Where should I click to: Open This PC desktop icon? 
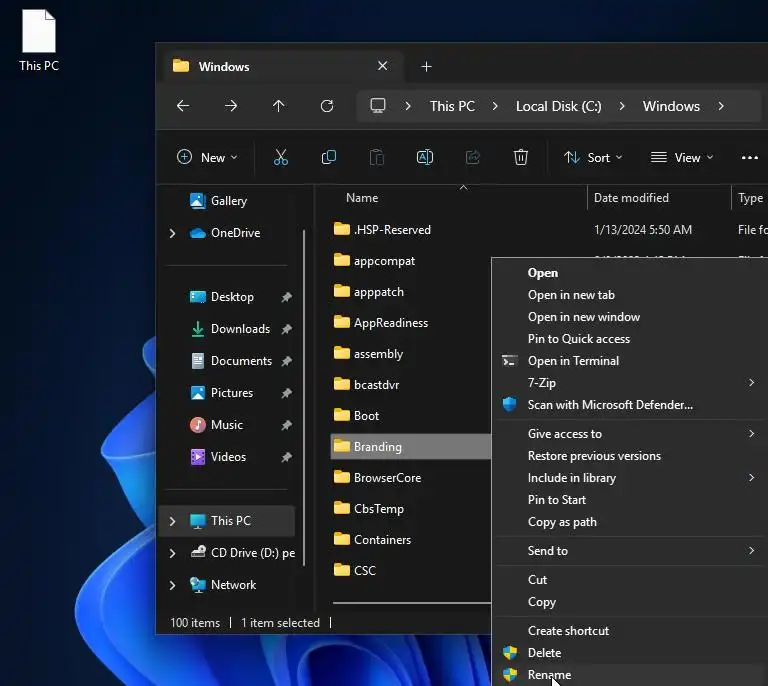click(39, 41)
